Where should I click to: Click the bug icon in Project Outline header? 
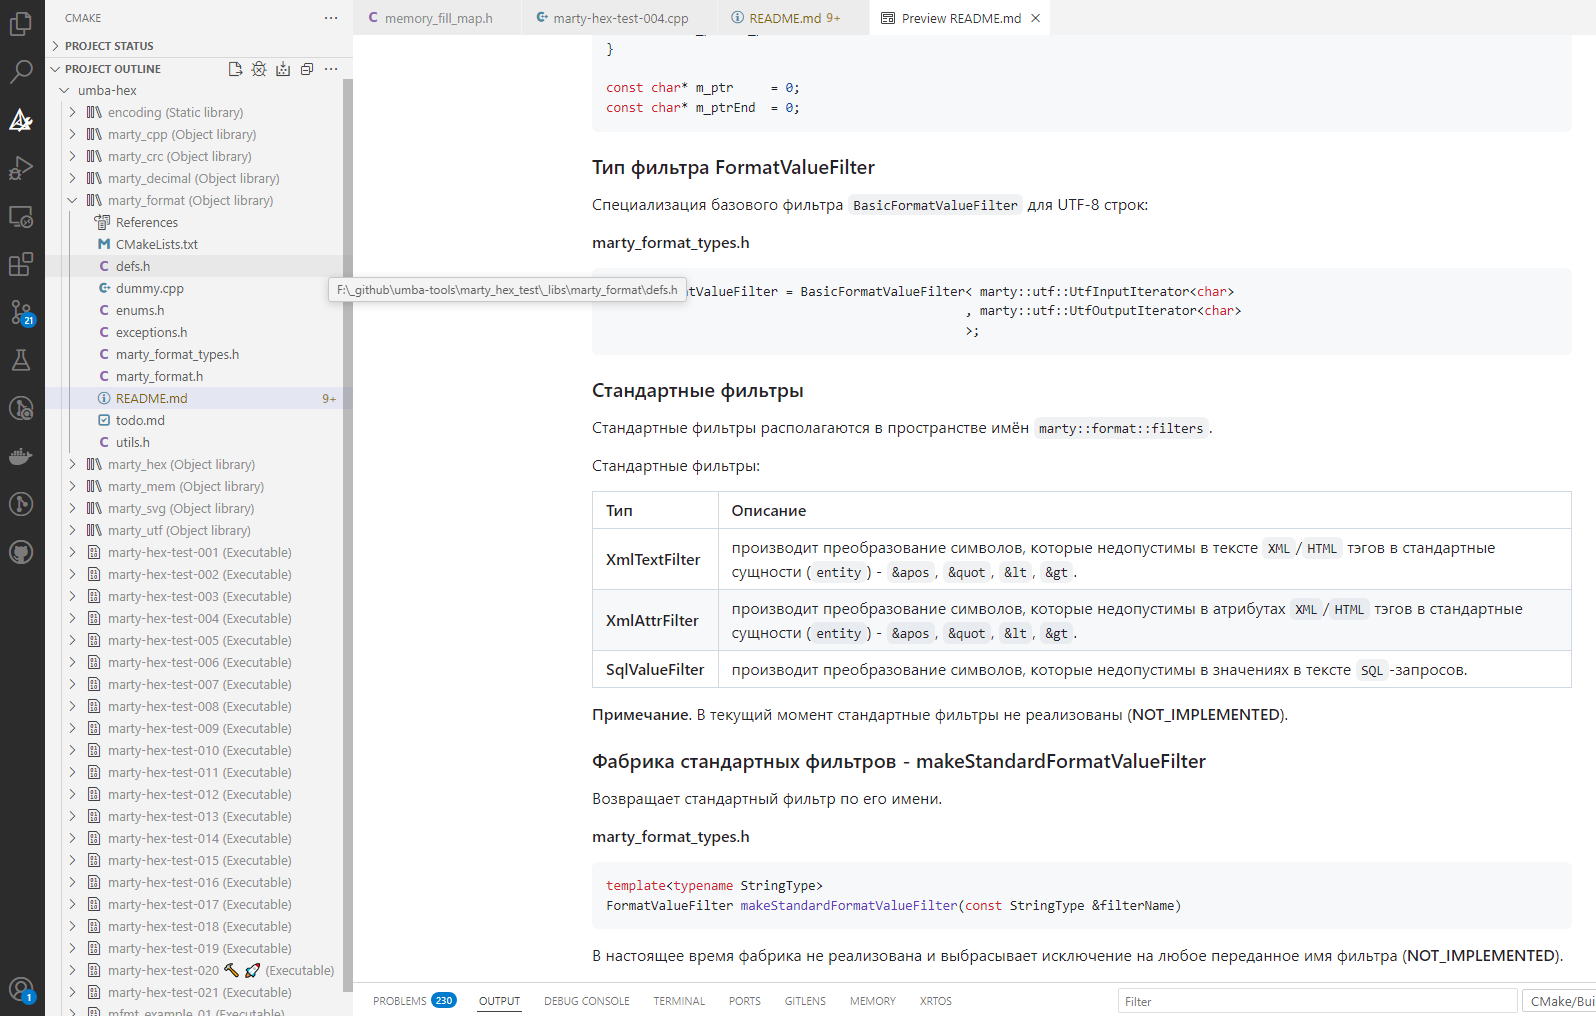(x=259, y=69)
